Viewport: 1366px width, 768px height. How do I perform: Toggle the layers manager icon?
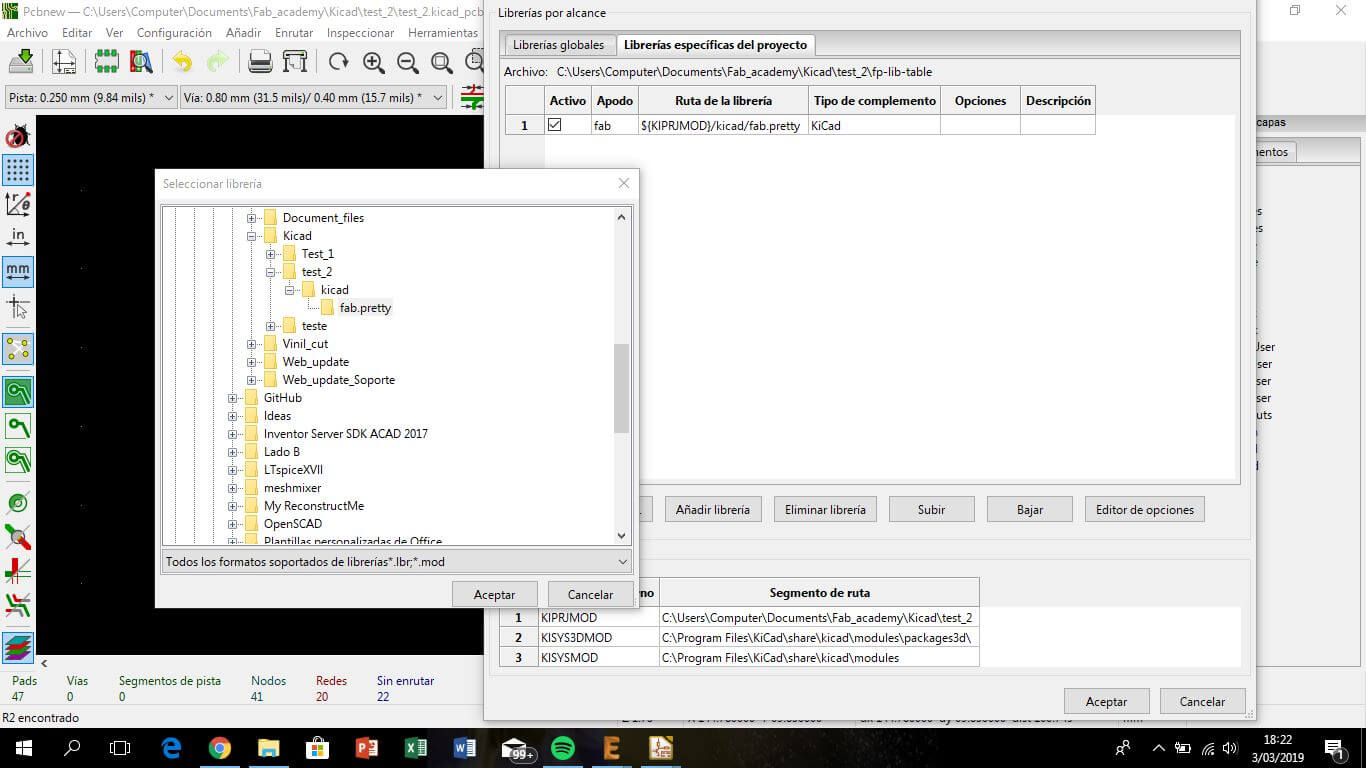(x=18, y=648)
